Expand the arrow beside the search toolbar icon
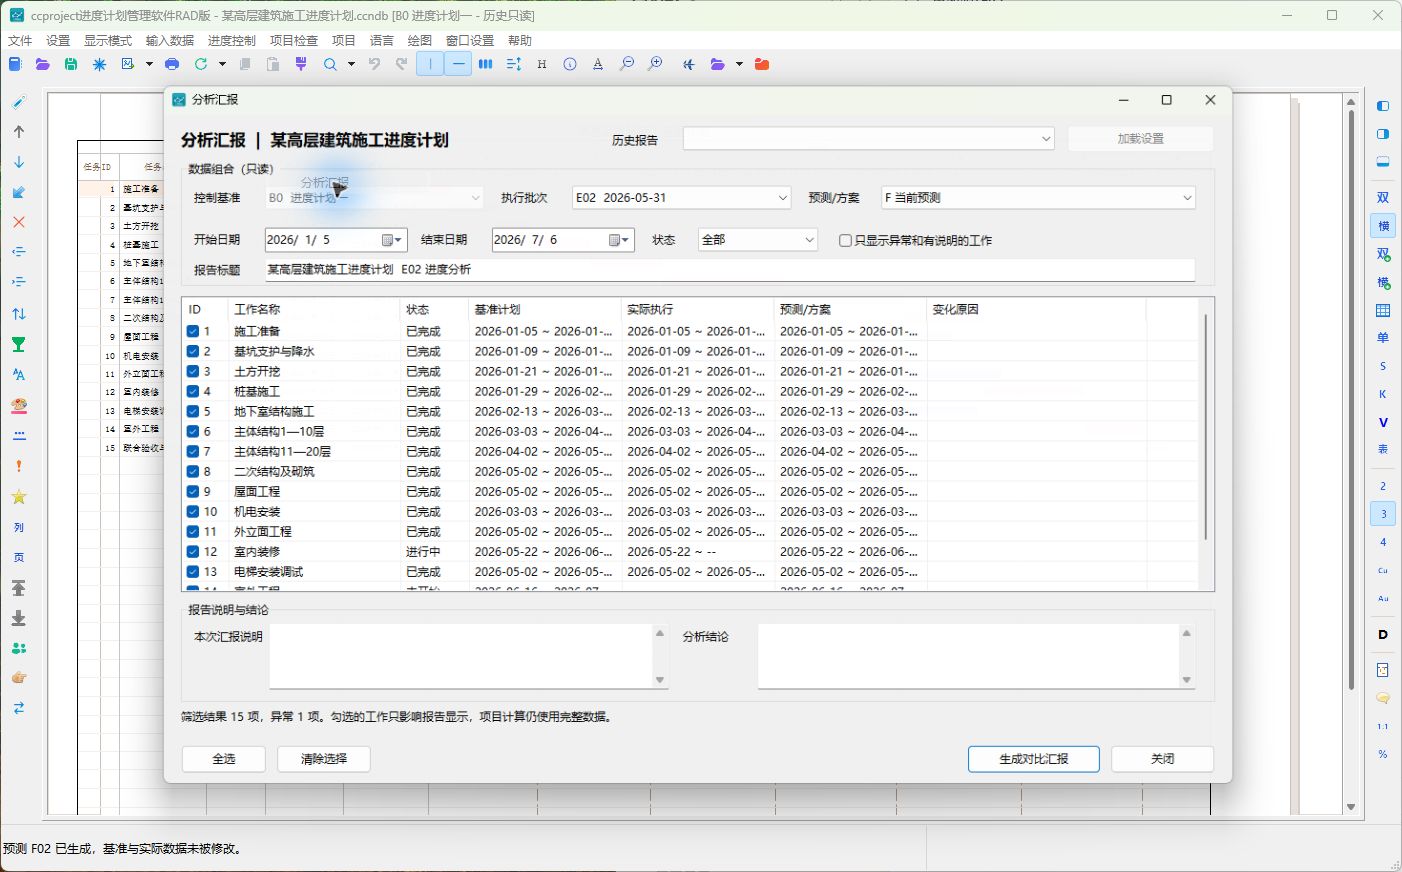The height and width of the screenshot is (872, 1402). [x=351, y=64]
